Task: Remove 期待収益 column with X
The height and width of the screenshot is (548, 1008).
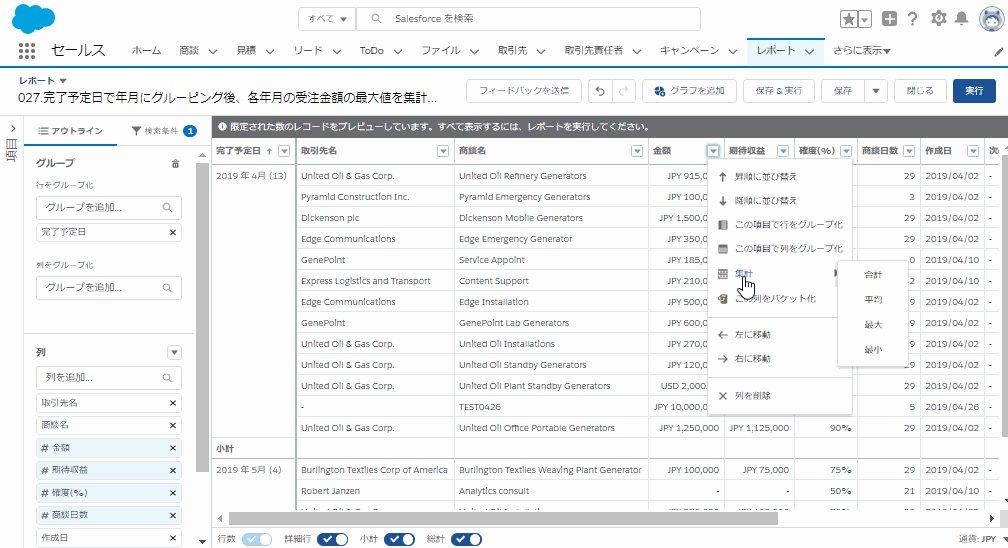Action: [x=173, y=470]
